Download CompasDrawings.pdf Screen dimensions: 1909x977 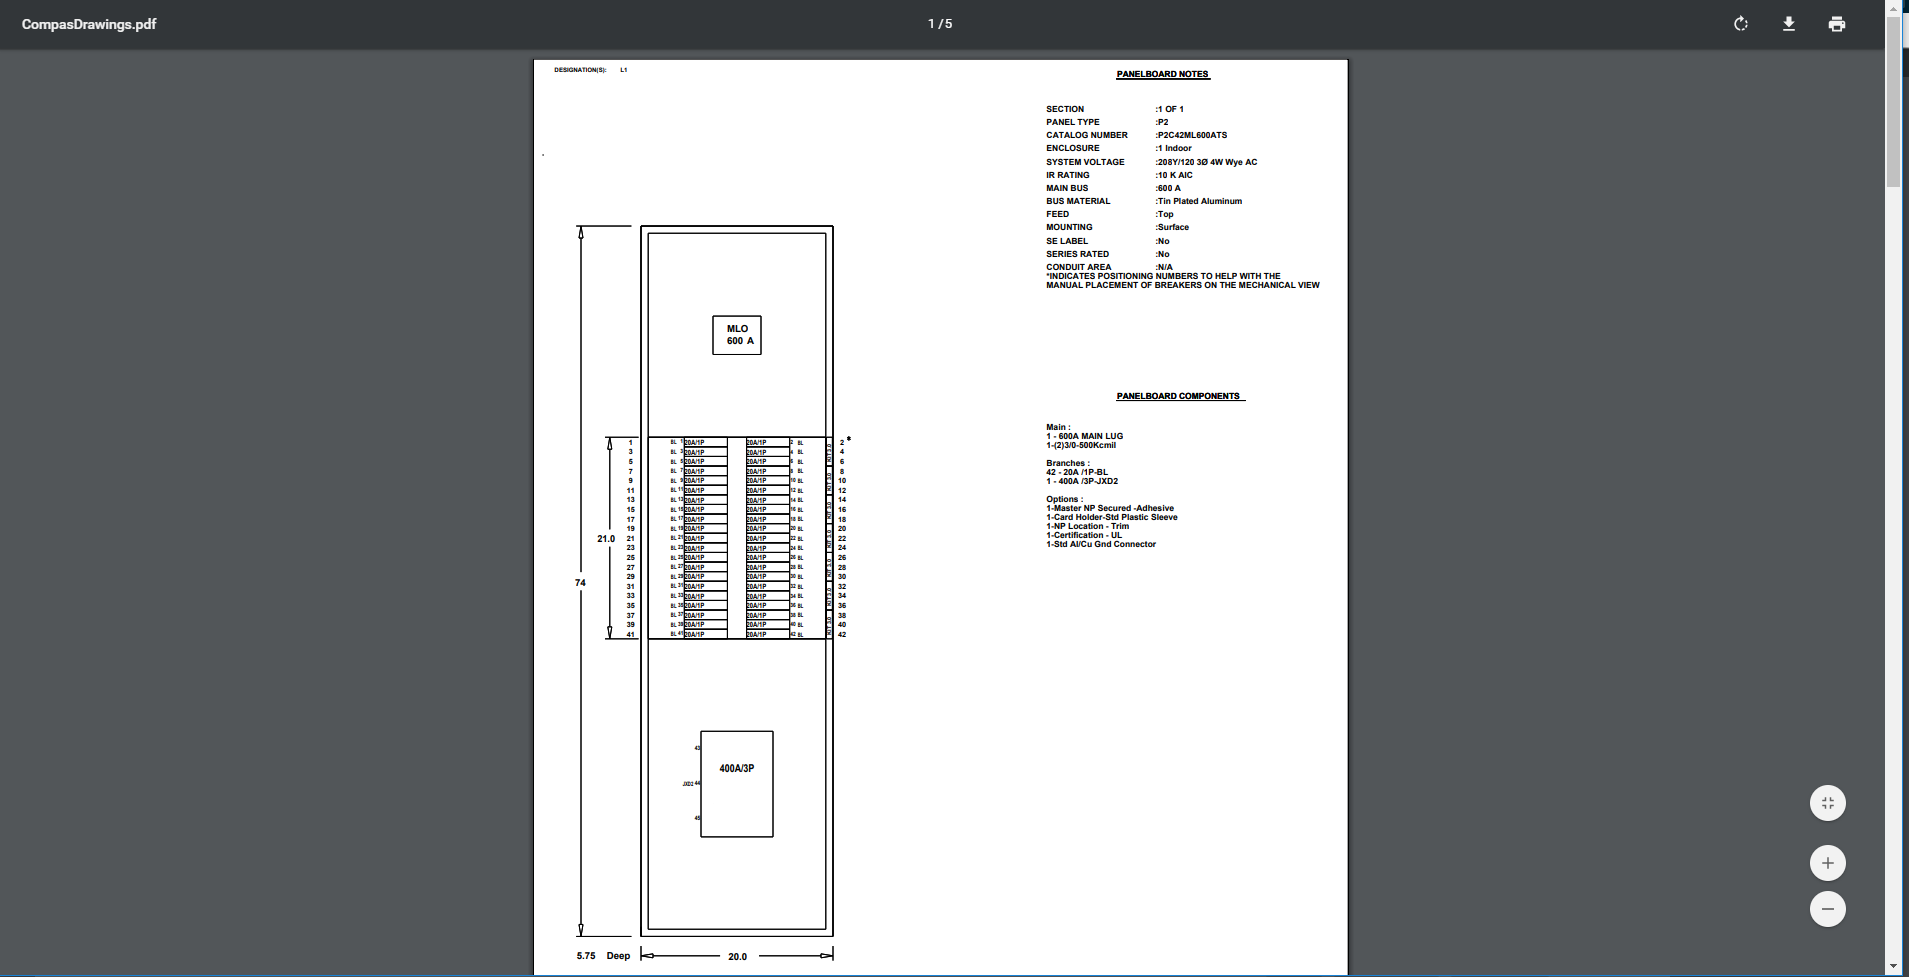click(x=1789, y=24)
